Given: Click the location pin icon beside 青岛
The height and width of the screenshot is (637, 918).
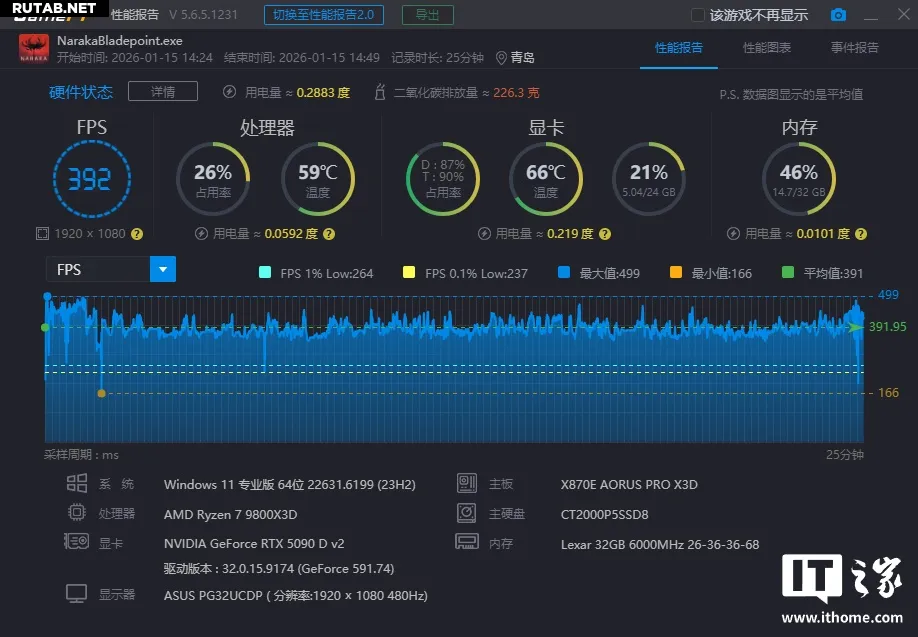Looking at the screenshot, I should pos(501,58).
